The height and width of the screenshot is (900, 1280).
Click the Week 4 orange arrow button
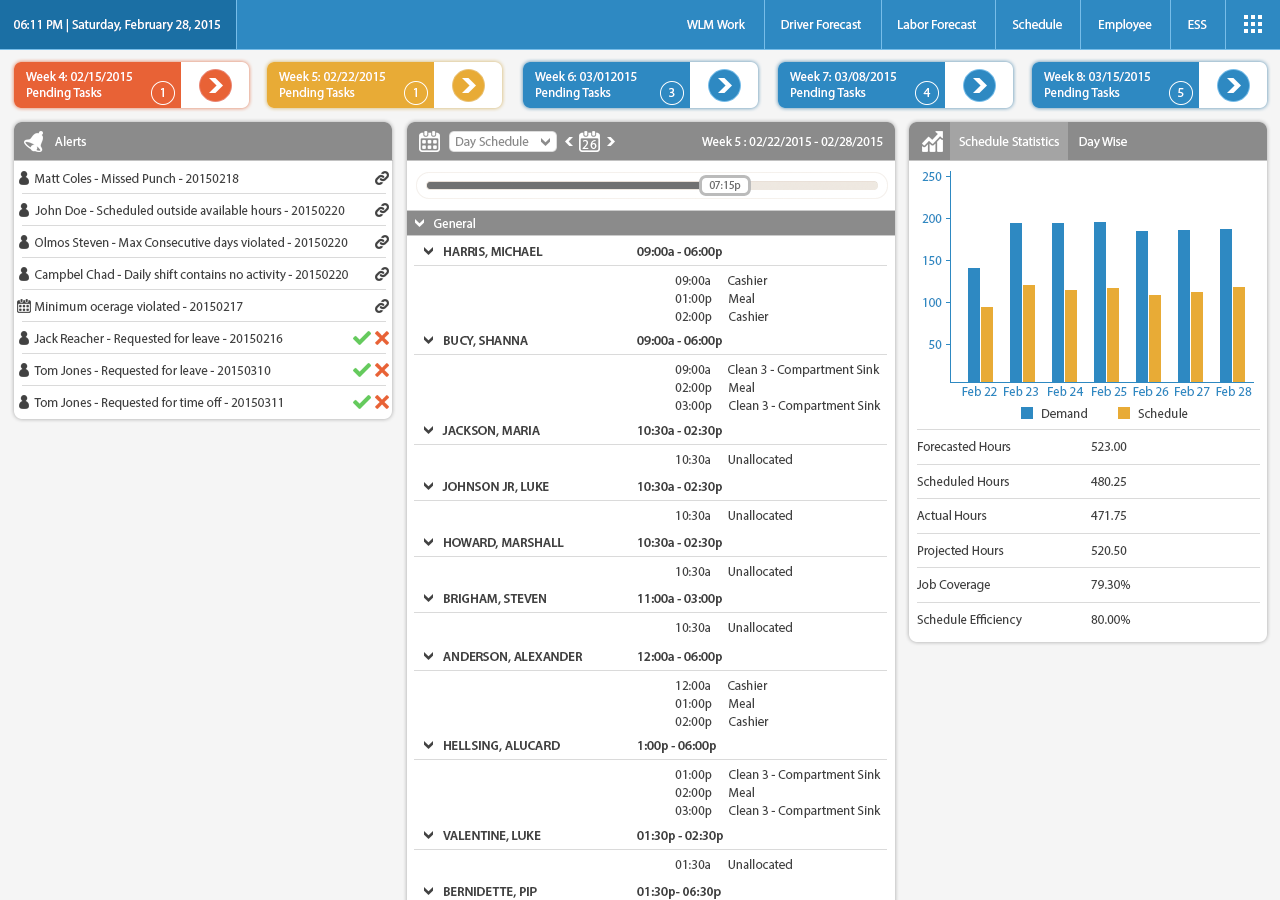(x=215, y=86)
